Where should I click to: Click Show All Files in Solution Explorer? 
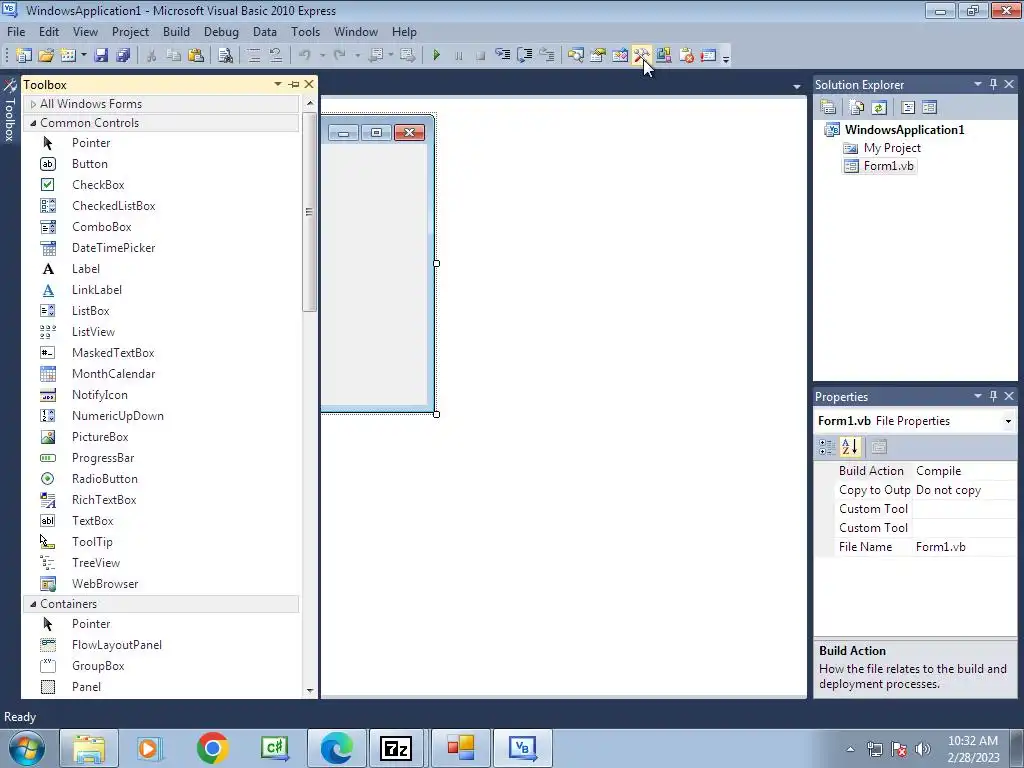[x=857, y=107]
